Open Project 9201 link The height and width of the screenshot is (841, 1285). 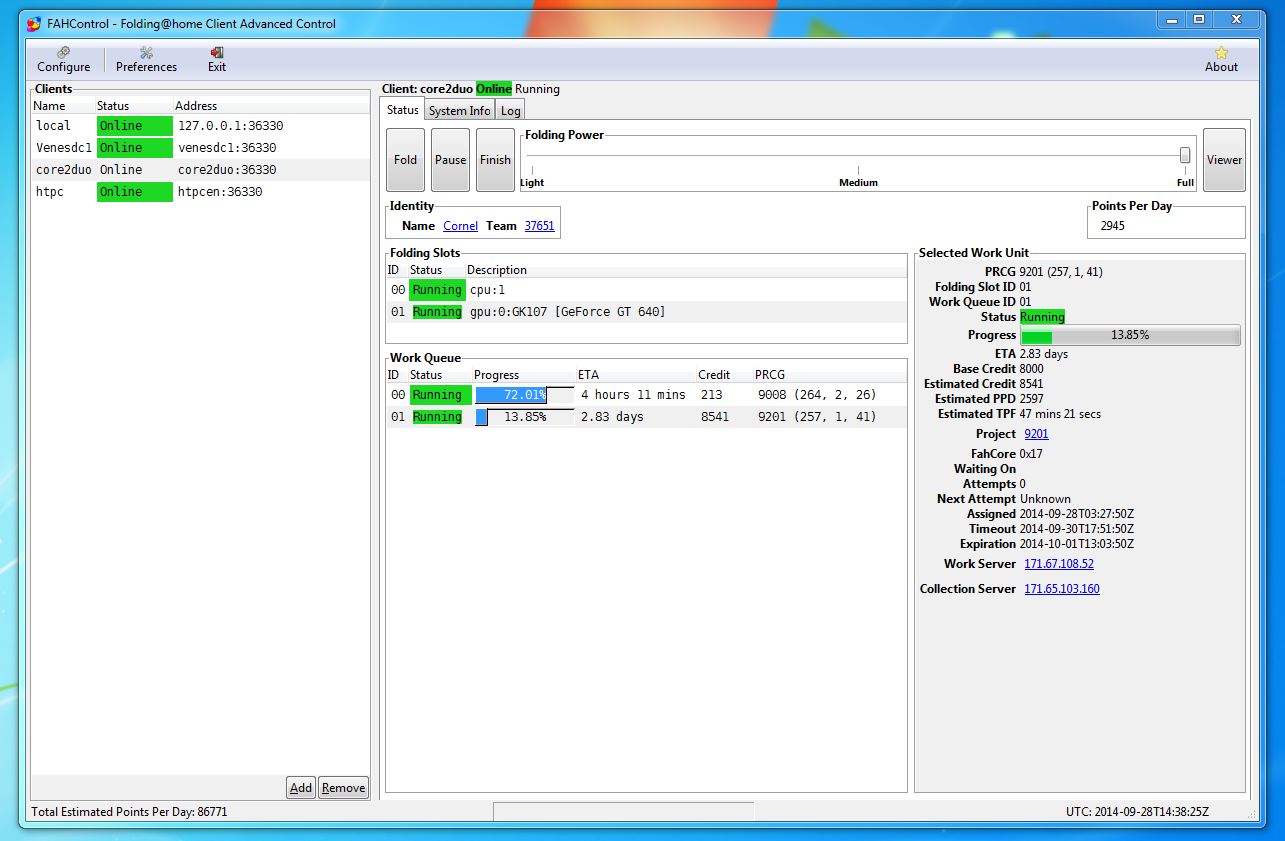1036,434
